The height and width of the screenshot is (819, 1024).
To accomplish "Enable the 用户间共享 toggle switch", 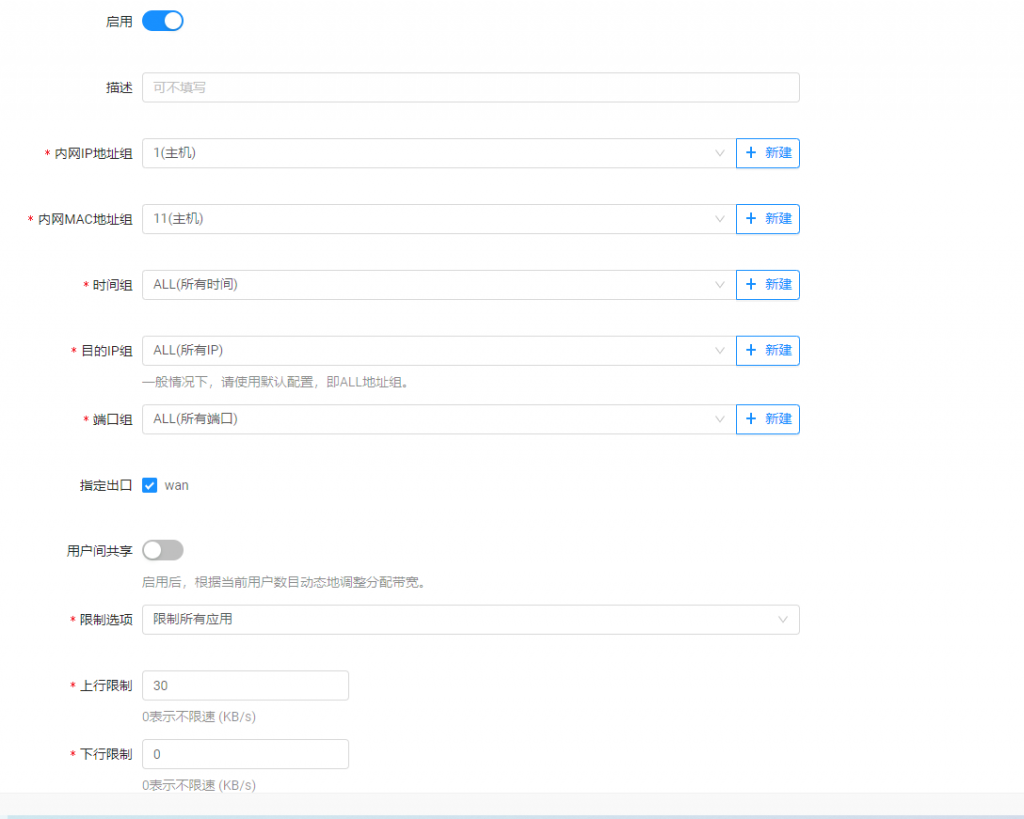I will [x=163, y=550].
